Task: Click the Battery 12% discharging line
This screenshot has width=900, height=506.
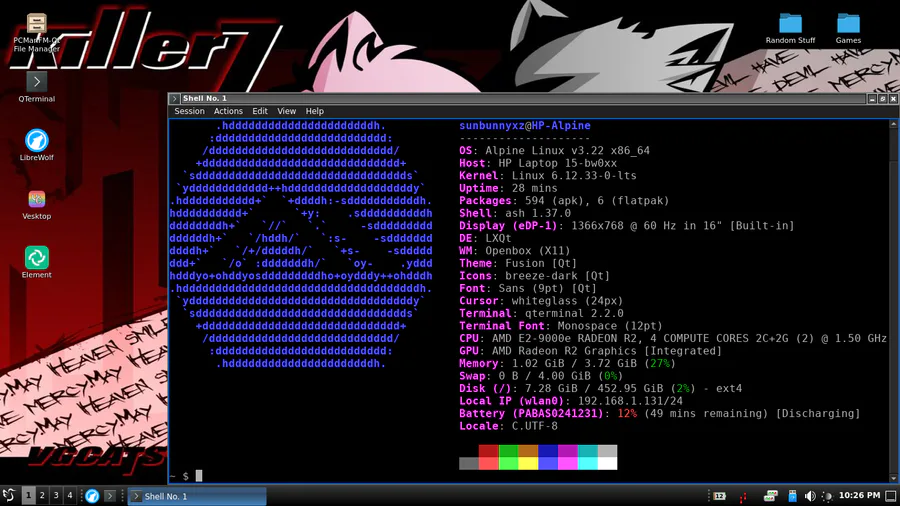Action: coord(660,414)
